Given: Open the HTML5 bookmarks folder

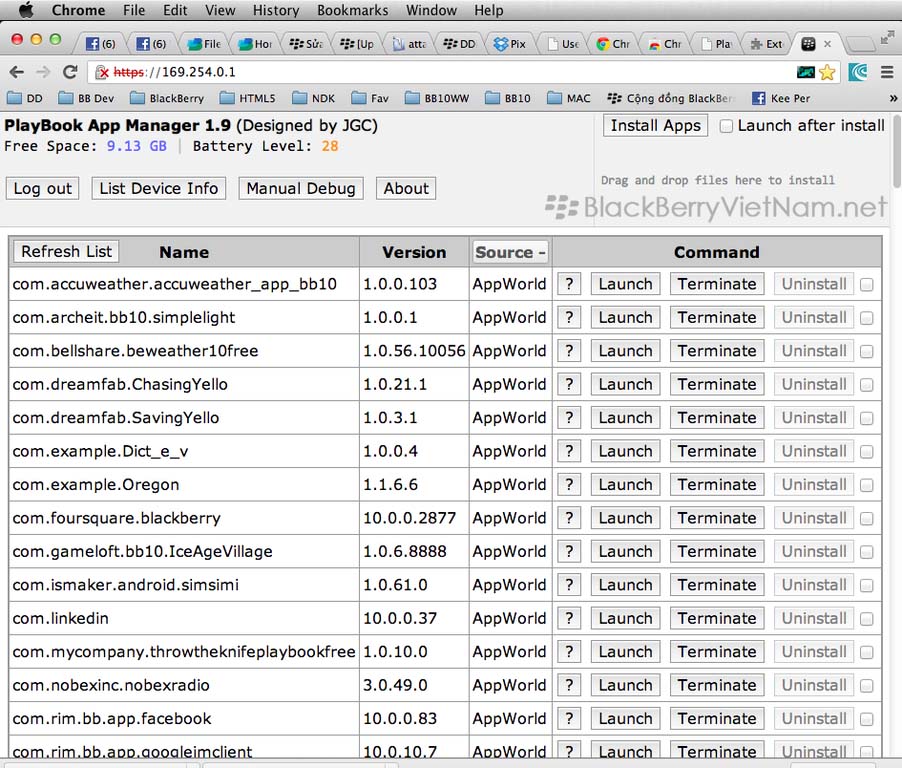Looking at the screenshot, I should 248,98.
